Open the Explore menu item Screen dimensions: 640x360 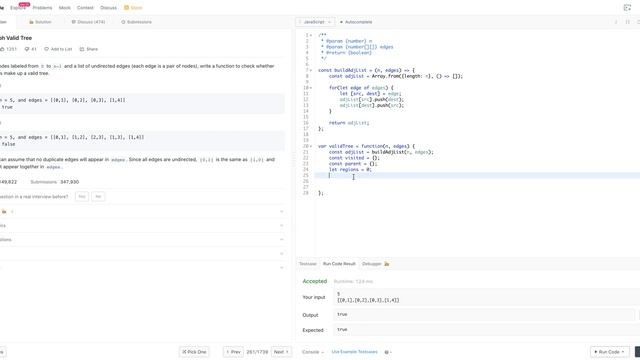click(18, 8)
